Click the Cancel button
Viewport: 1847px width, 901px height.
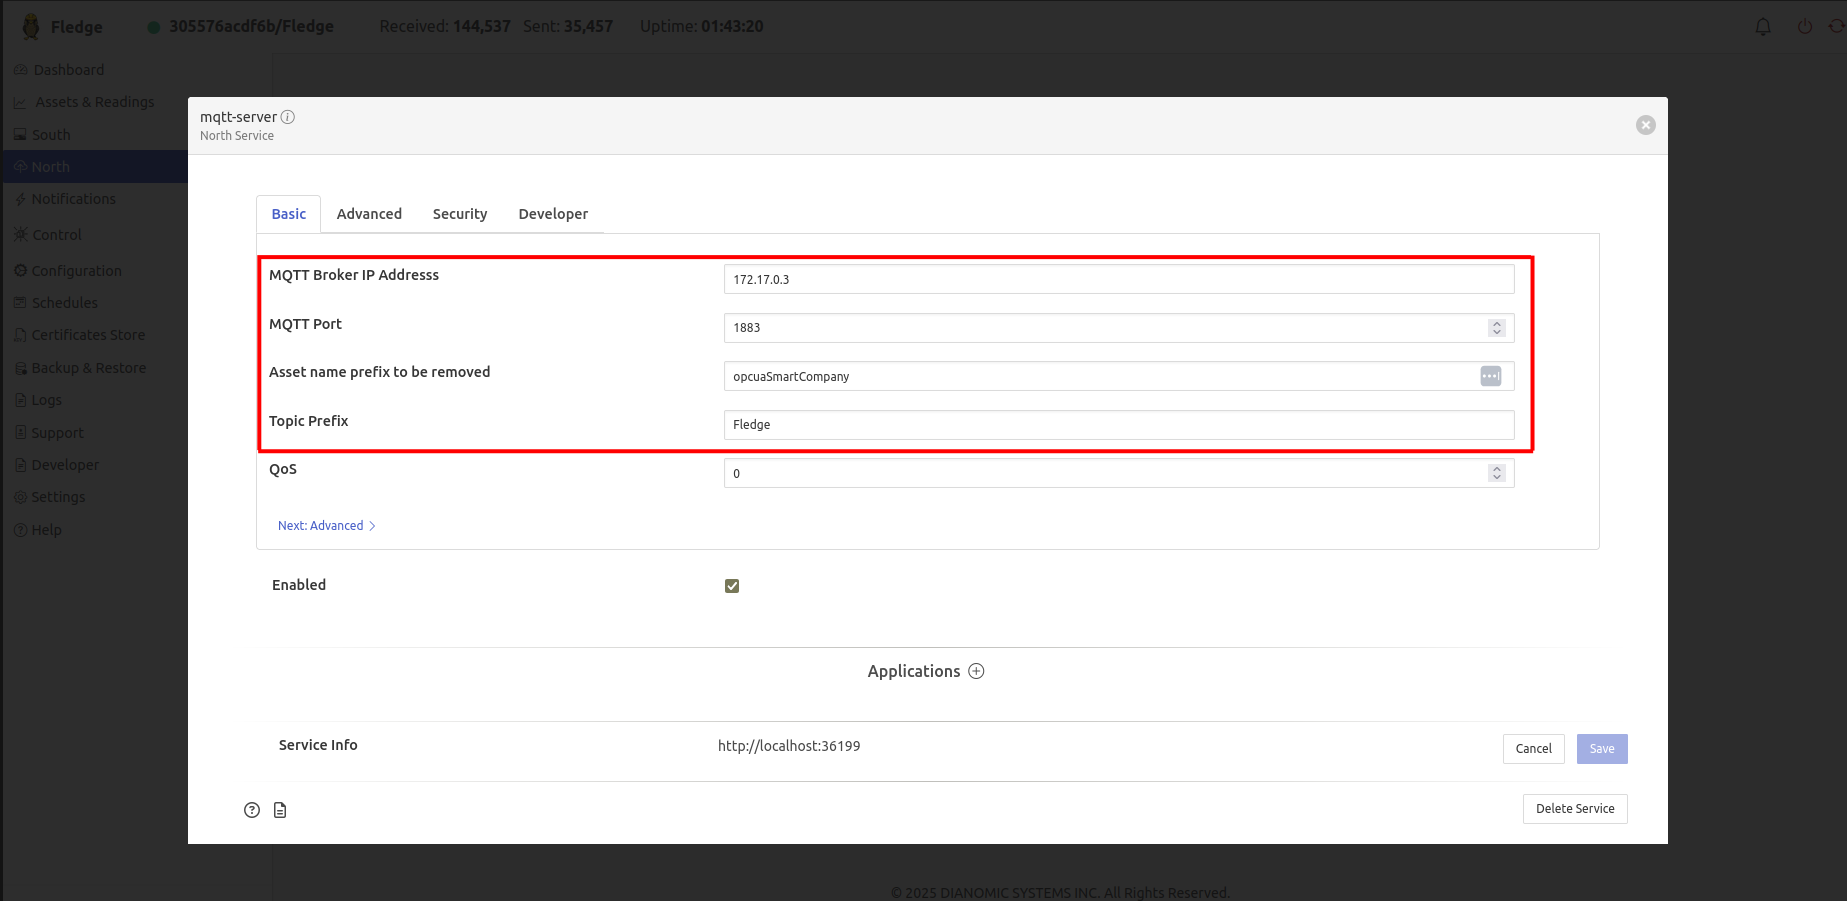(1533, 749)
